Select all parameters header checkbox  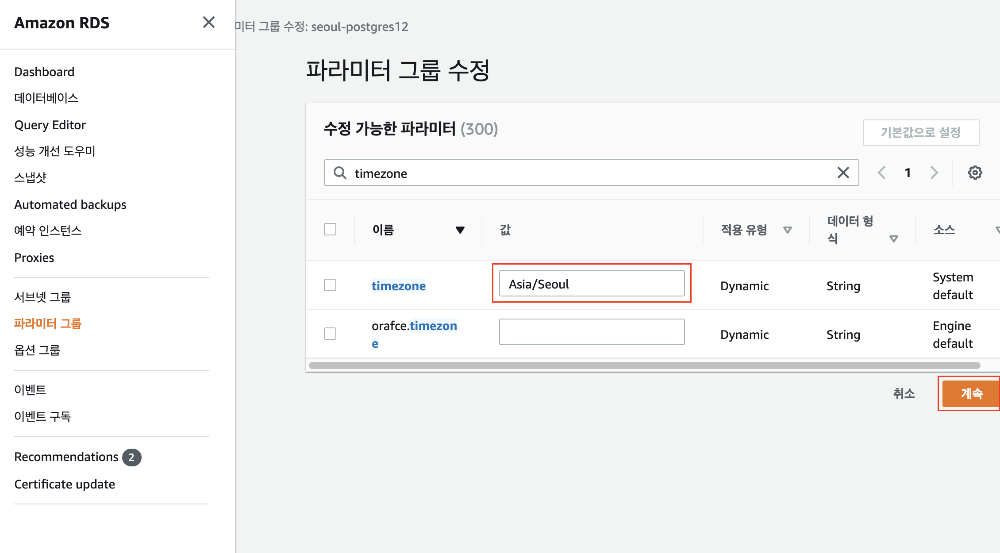[x=330, y=229]
